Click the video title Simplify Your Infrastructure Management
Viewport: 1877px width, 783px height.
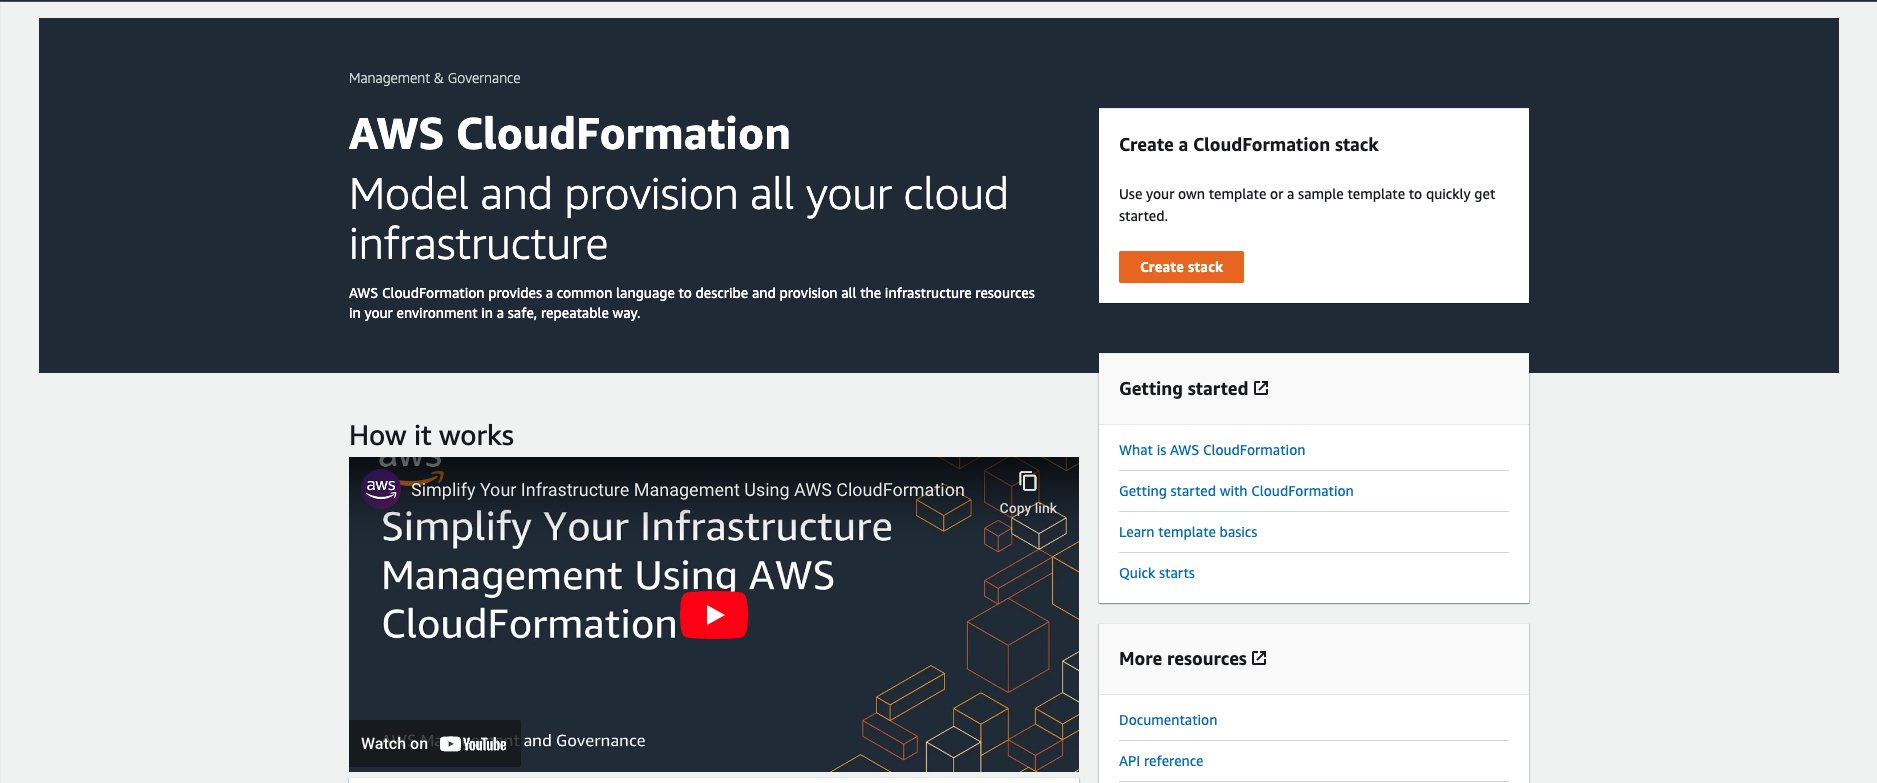tap(687, 490)
